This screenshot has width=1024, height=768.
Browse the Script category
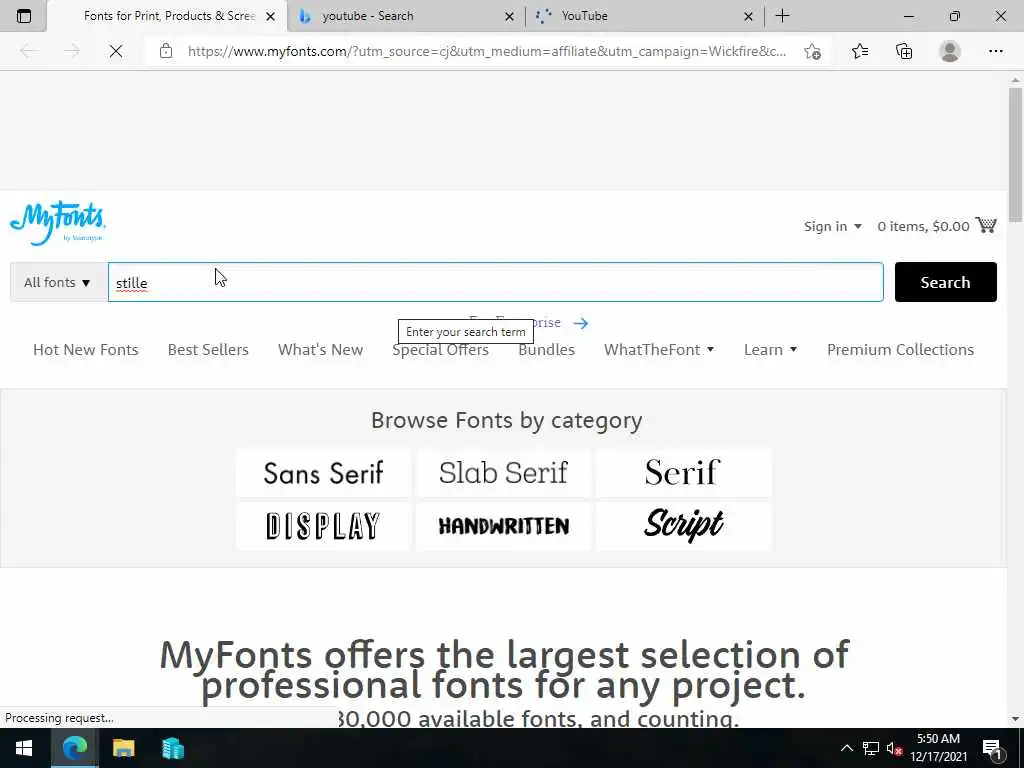click(x=683, y=526)
